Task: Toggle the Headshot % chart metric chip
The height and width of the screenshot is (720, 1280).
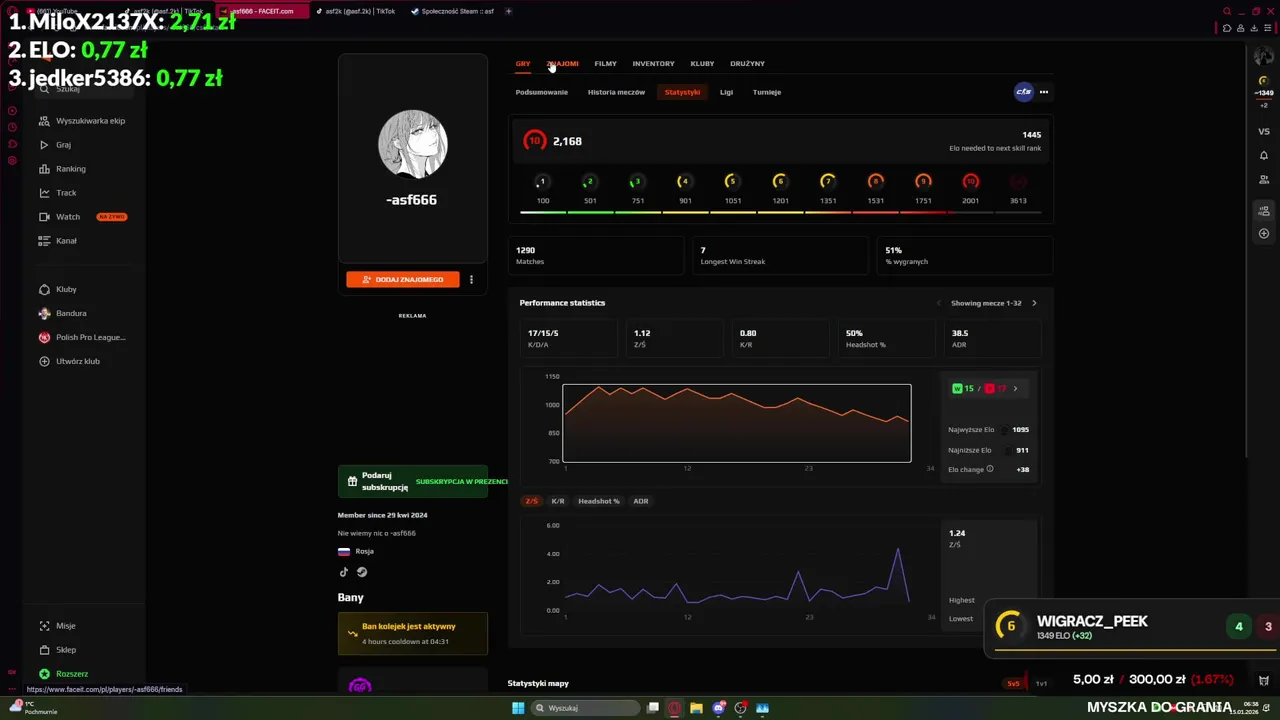Action: (x=599, y=501)
